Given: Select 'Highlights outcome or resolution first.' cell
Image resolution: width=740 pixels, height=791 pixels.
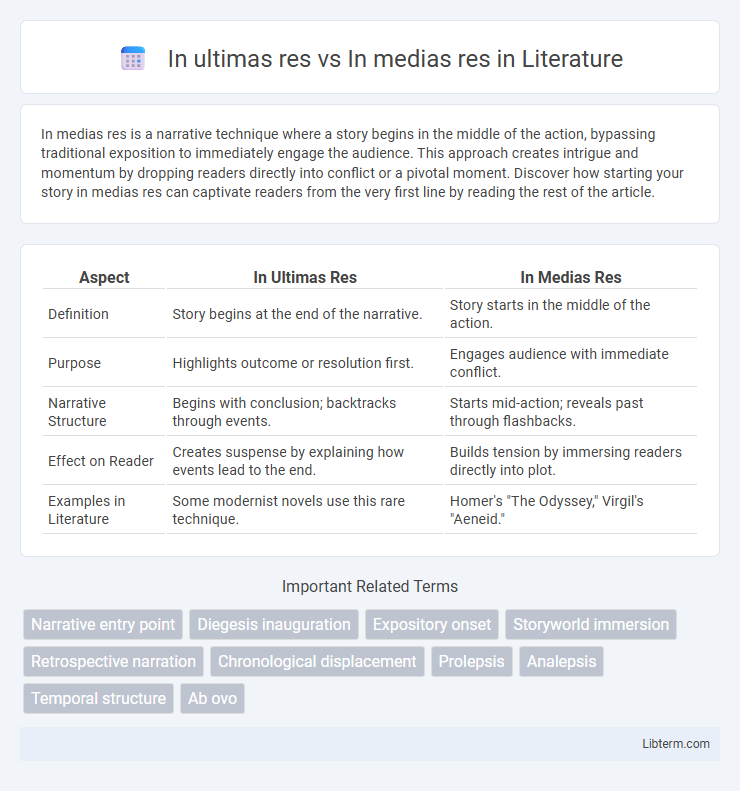Looking at the screenshot, I should click(x=305, y=363).
